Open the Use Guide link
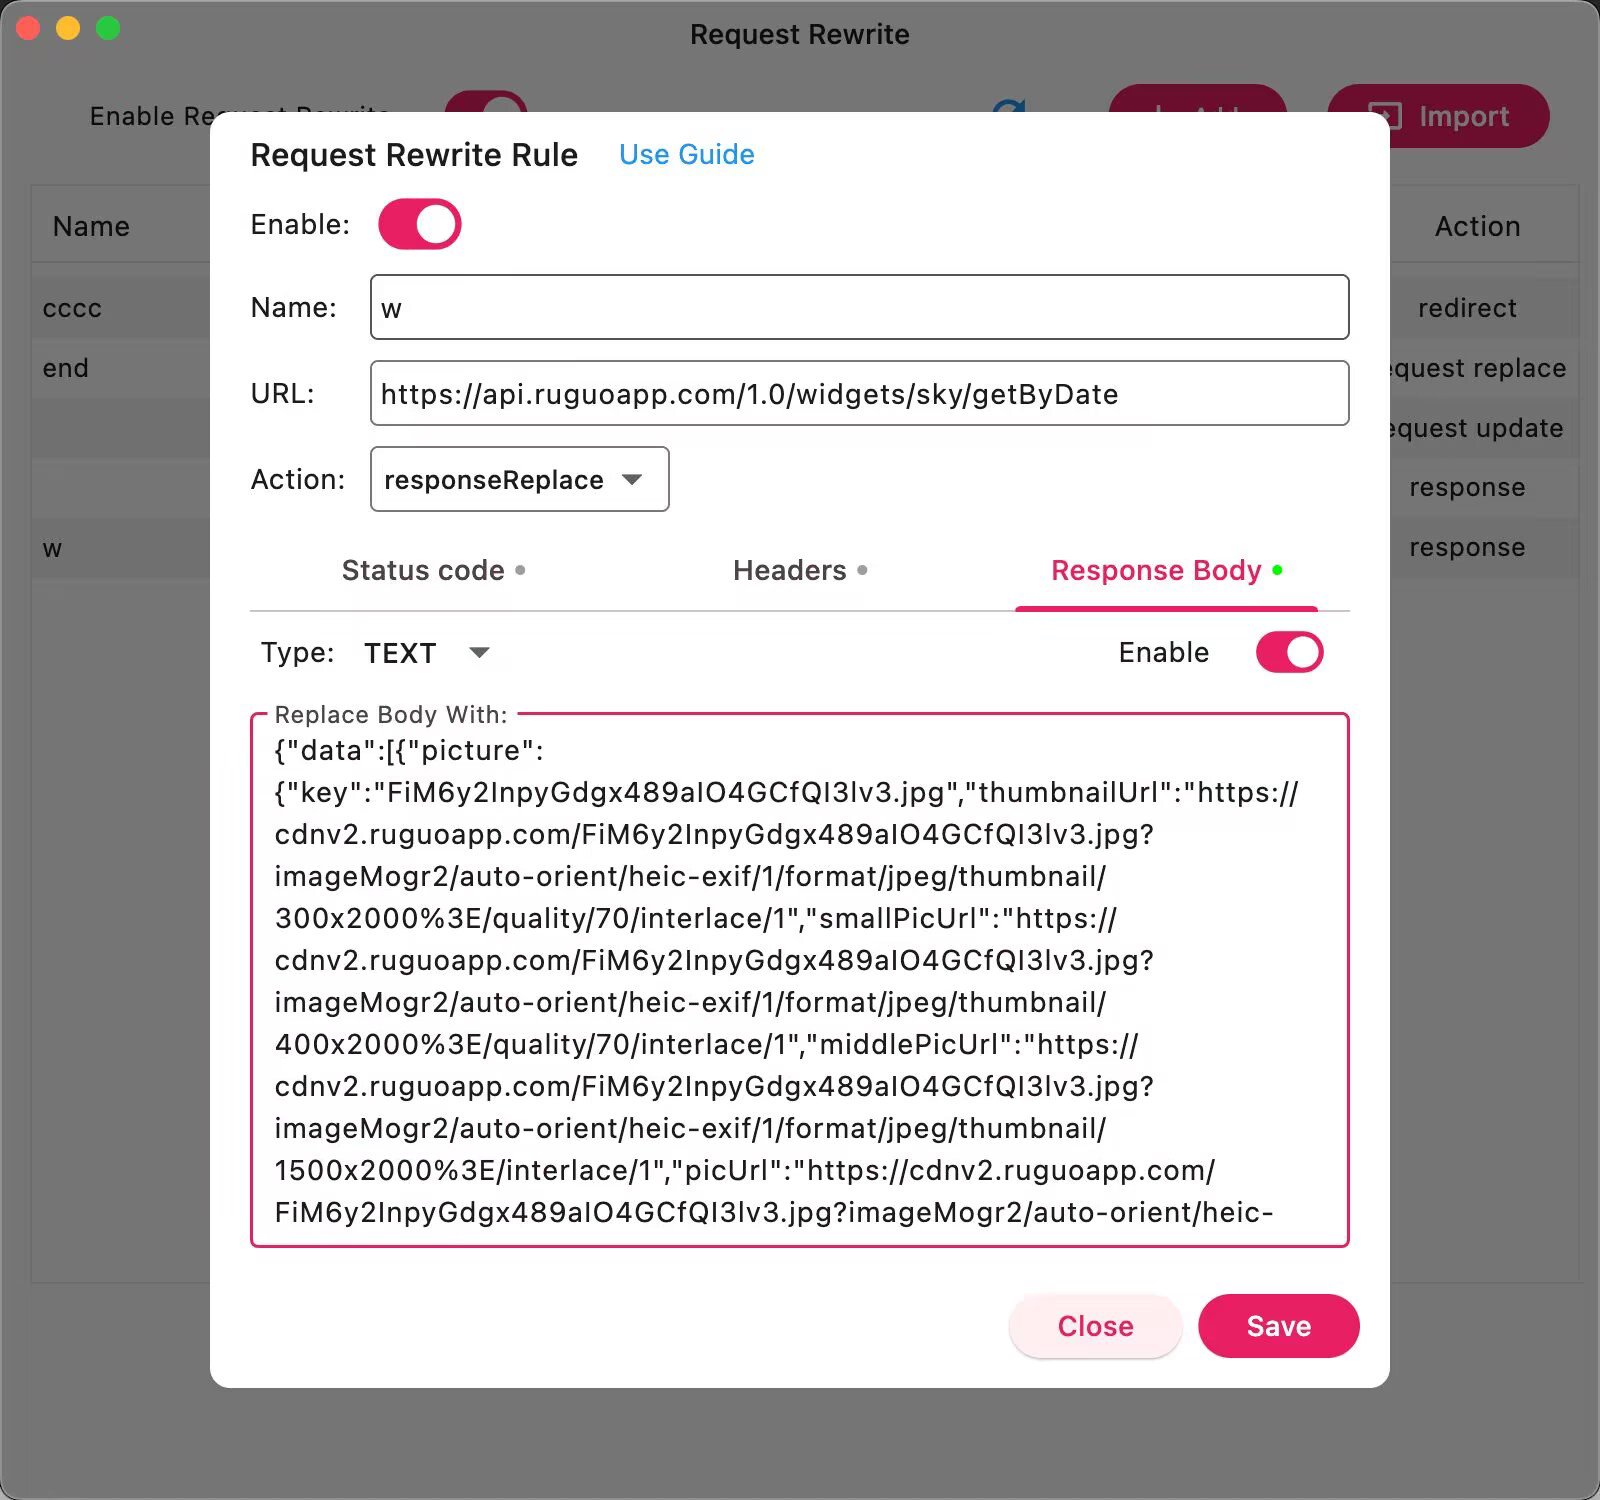This screenshot has width=1600, height=1500. (x=686, y=154)
